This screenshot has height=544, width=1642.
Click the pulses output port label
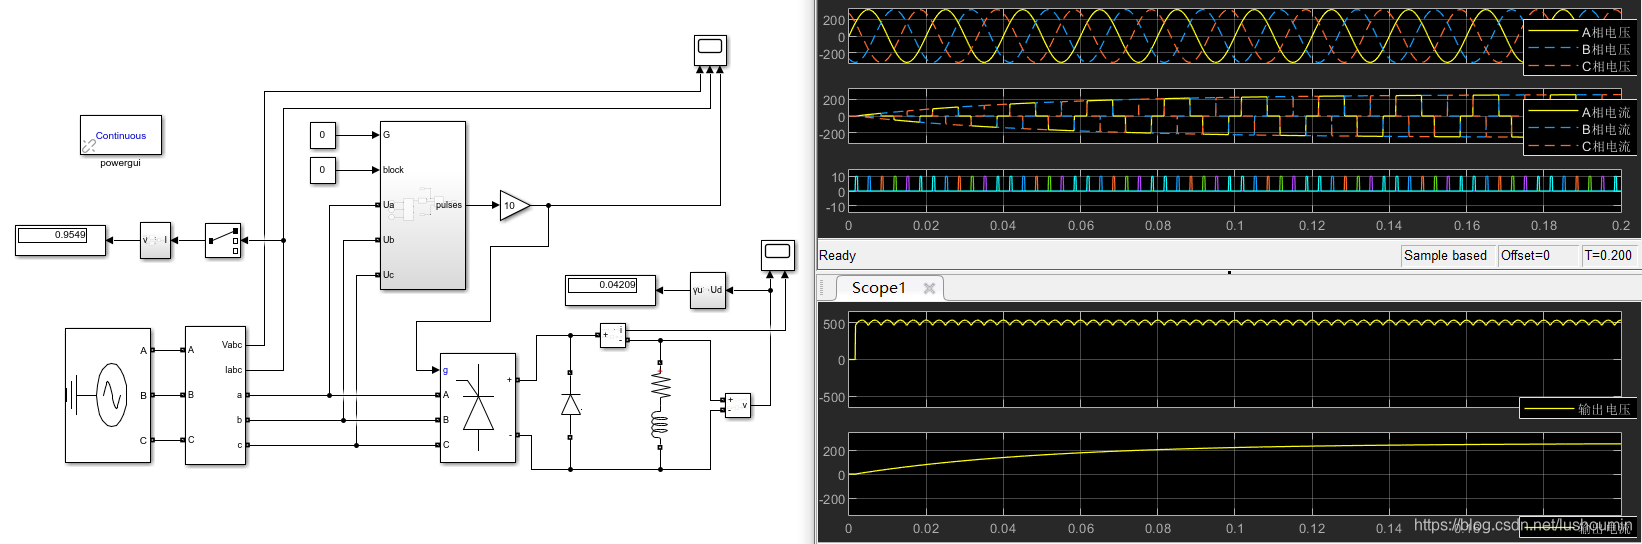[x=449, y=205]
